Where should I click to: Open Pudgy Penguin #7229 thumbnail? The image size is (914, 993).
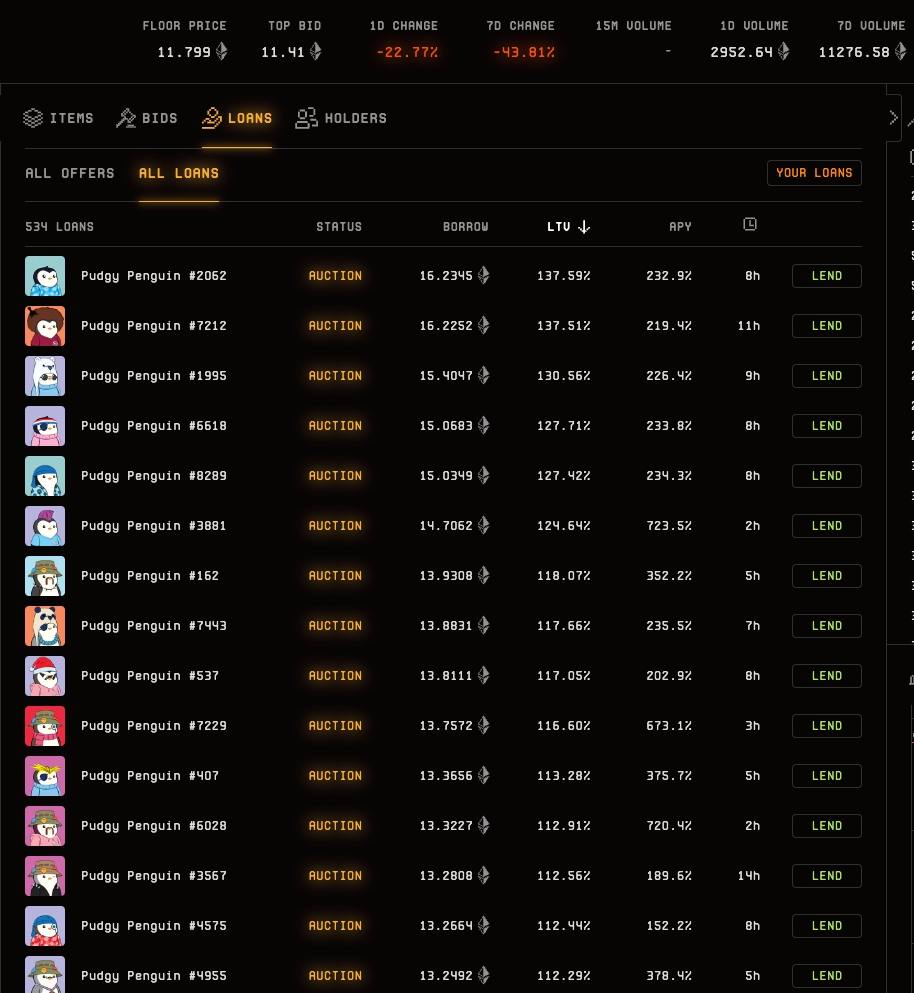click(x=45, y=726)
